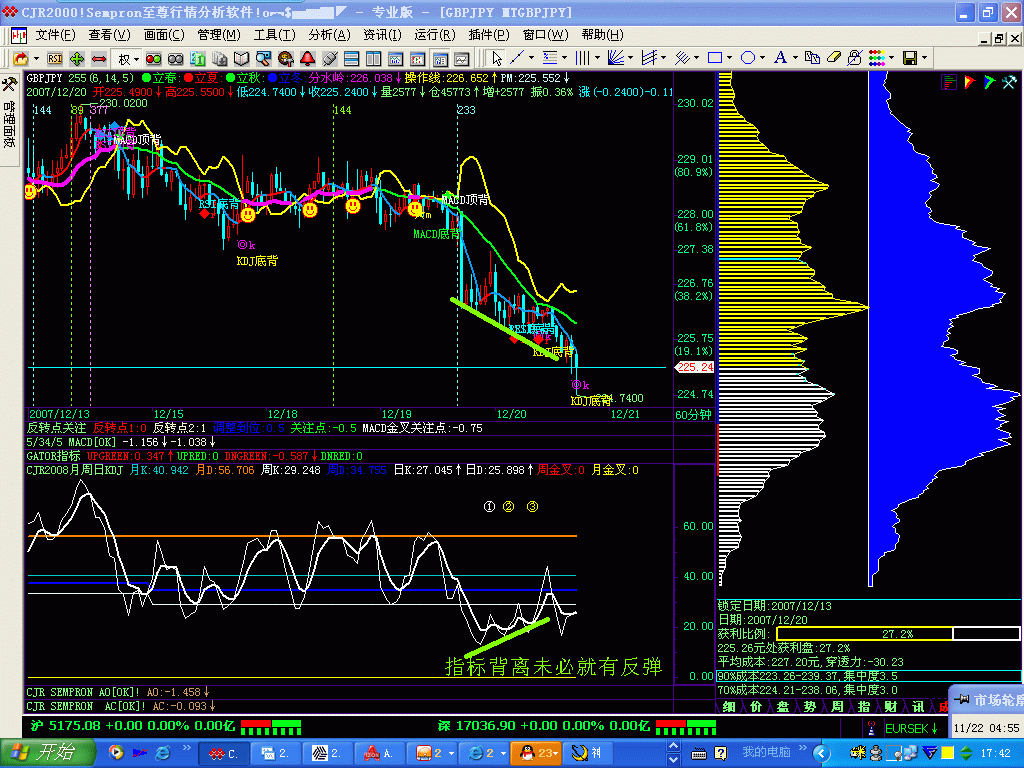Select the 价 tab below chip panel
Viewport: 1024px width, 768px height.
pyautogui.click(x=756, y=707)
